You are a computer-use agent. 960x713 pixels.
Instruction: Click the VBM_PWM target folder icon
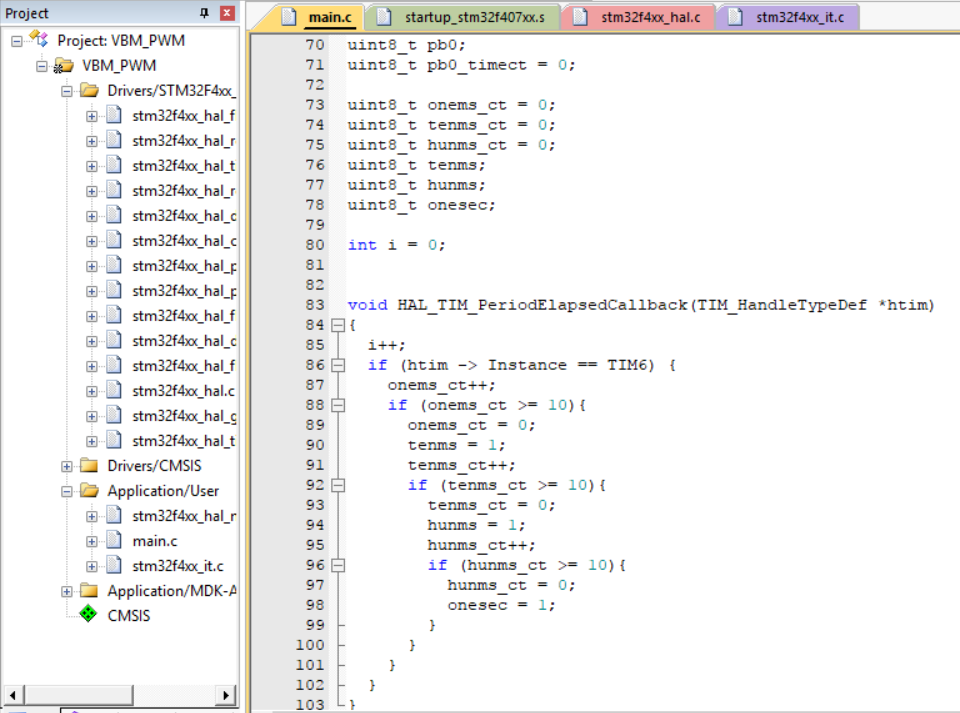point(63,66)
